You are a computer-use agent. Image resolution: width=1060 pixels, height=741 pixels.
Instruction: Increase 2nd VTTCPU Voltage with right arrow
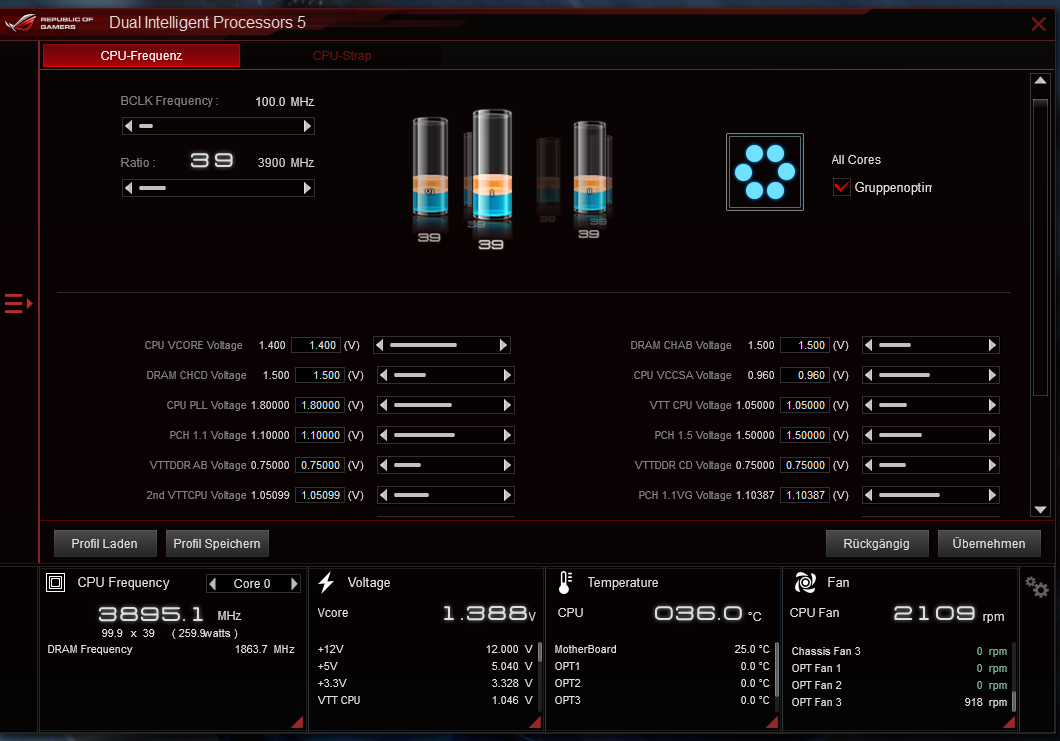coord(507,495)
